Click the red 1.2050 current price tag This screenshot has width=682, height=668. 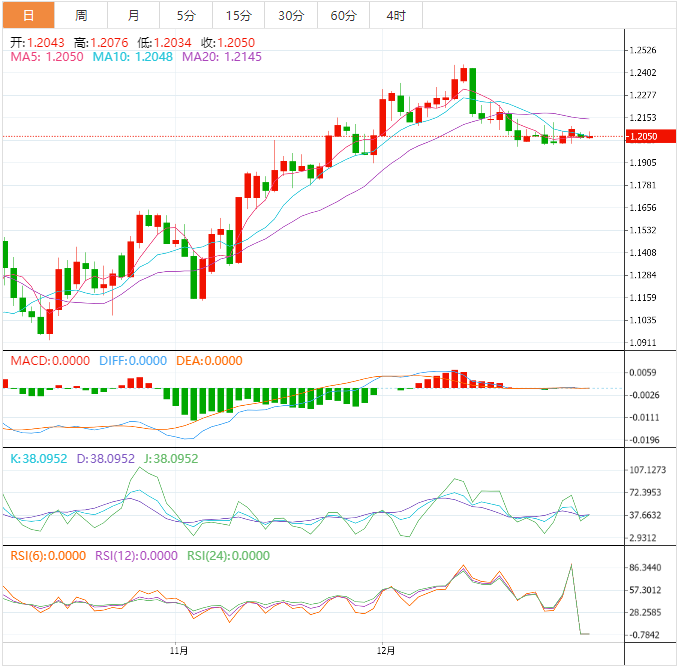coord(642,136)
